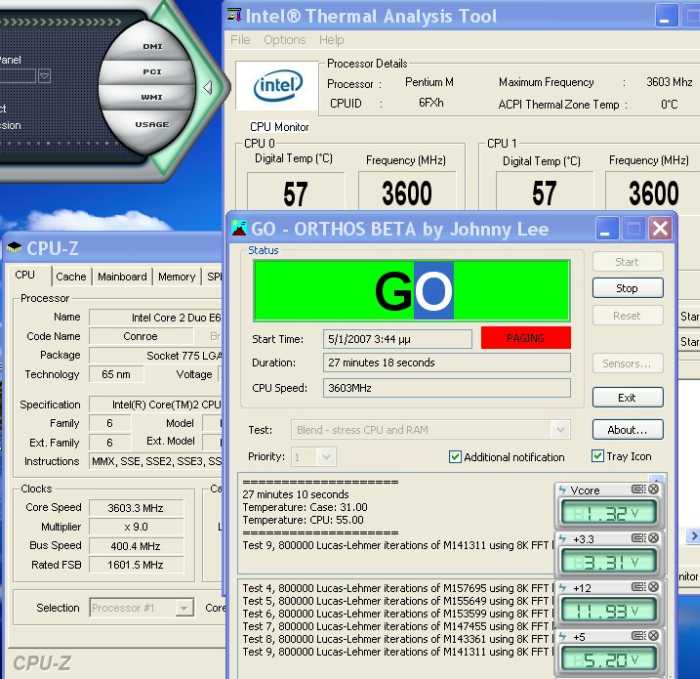The height and width of the screenshot is (679, 700).
Task: Click the CPU-Z title bar chip icon
Action: tap(14, 247)
